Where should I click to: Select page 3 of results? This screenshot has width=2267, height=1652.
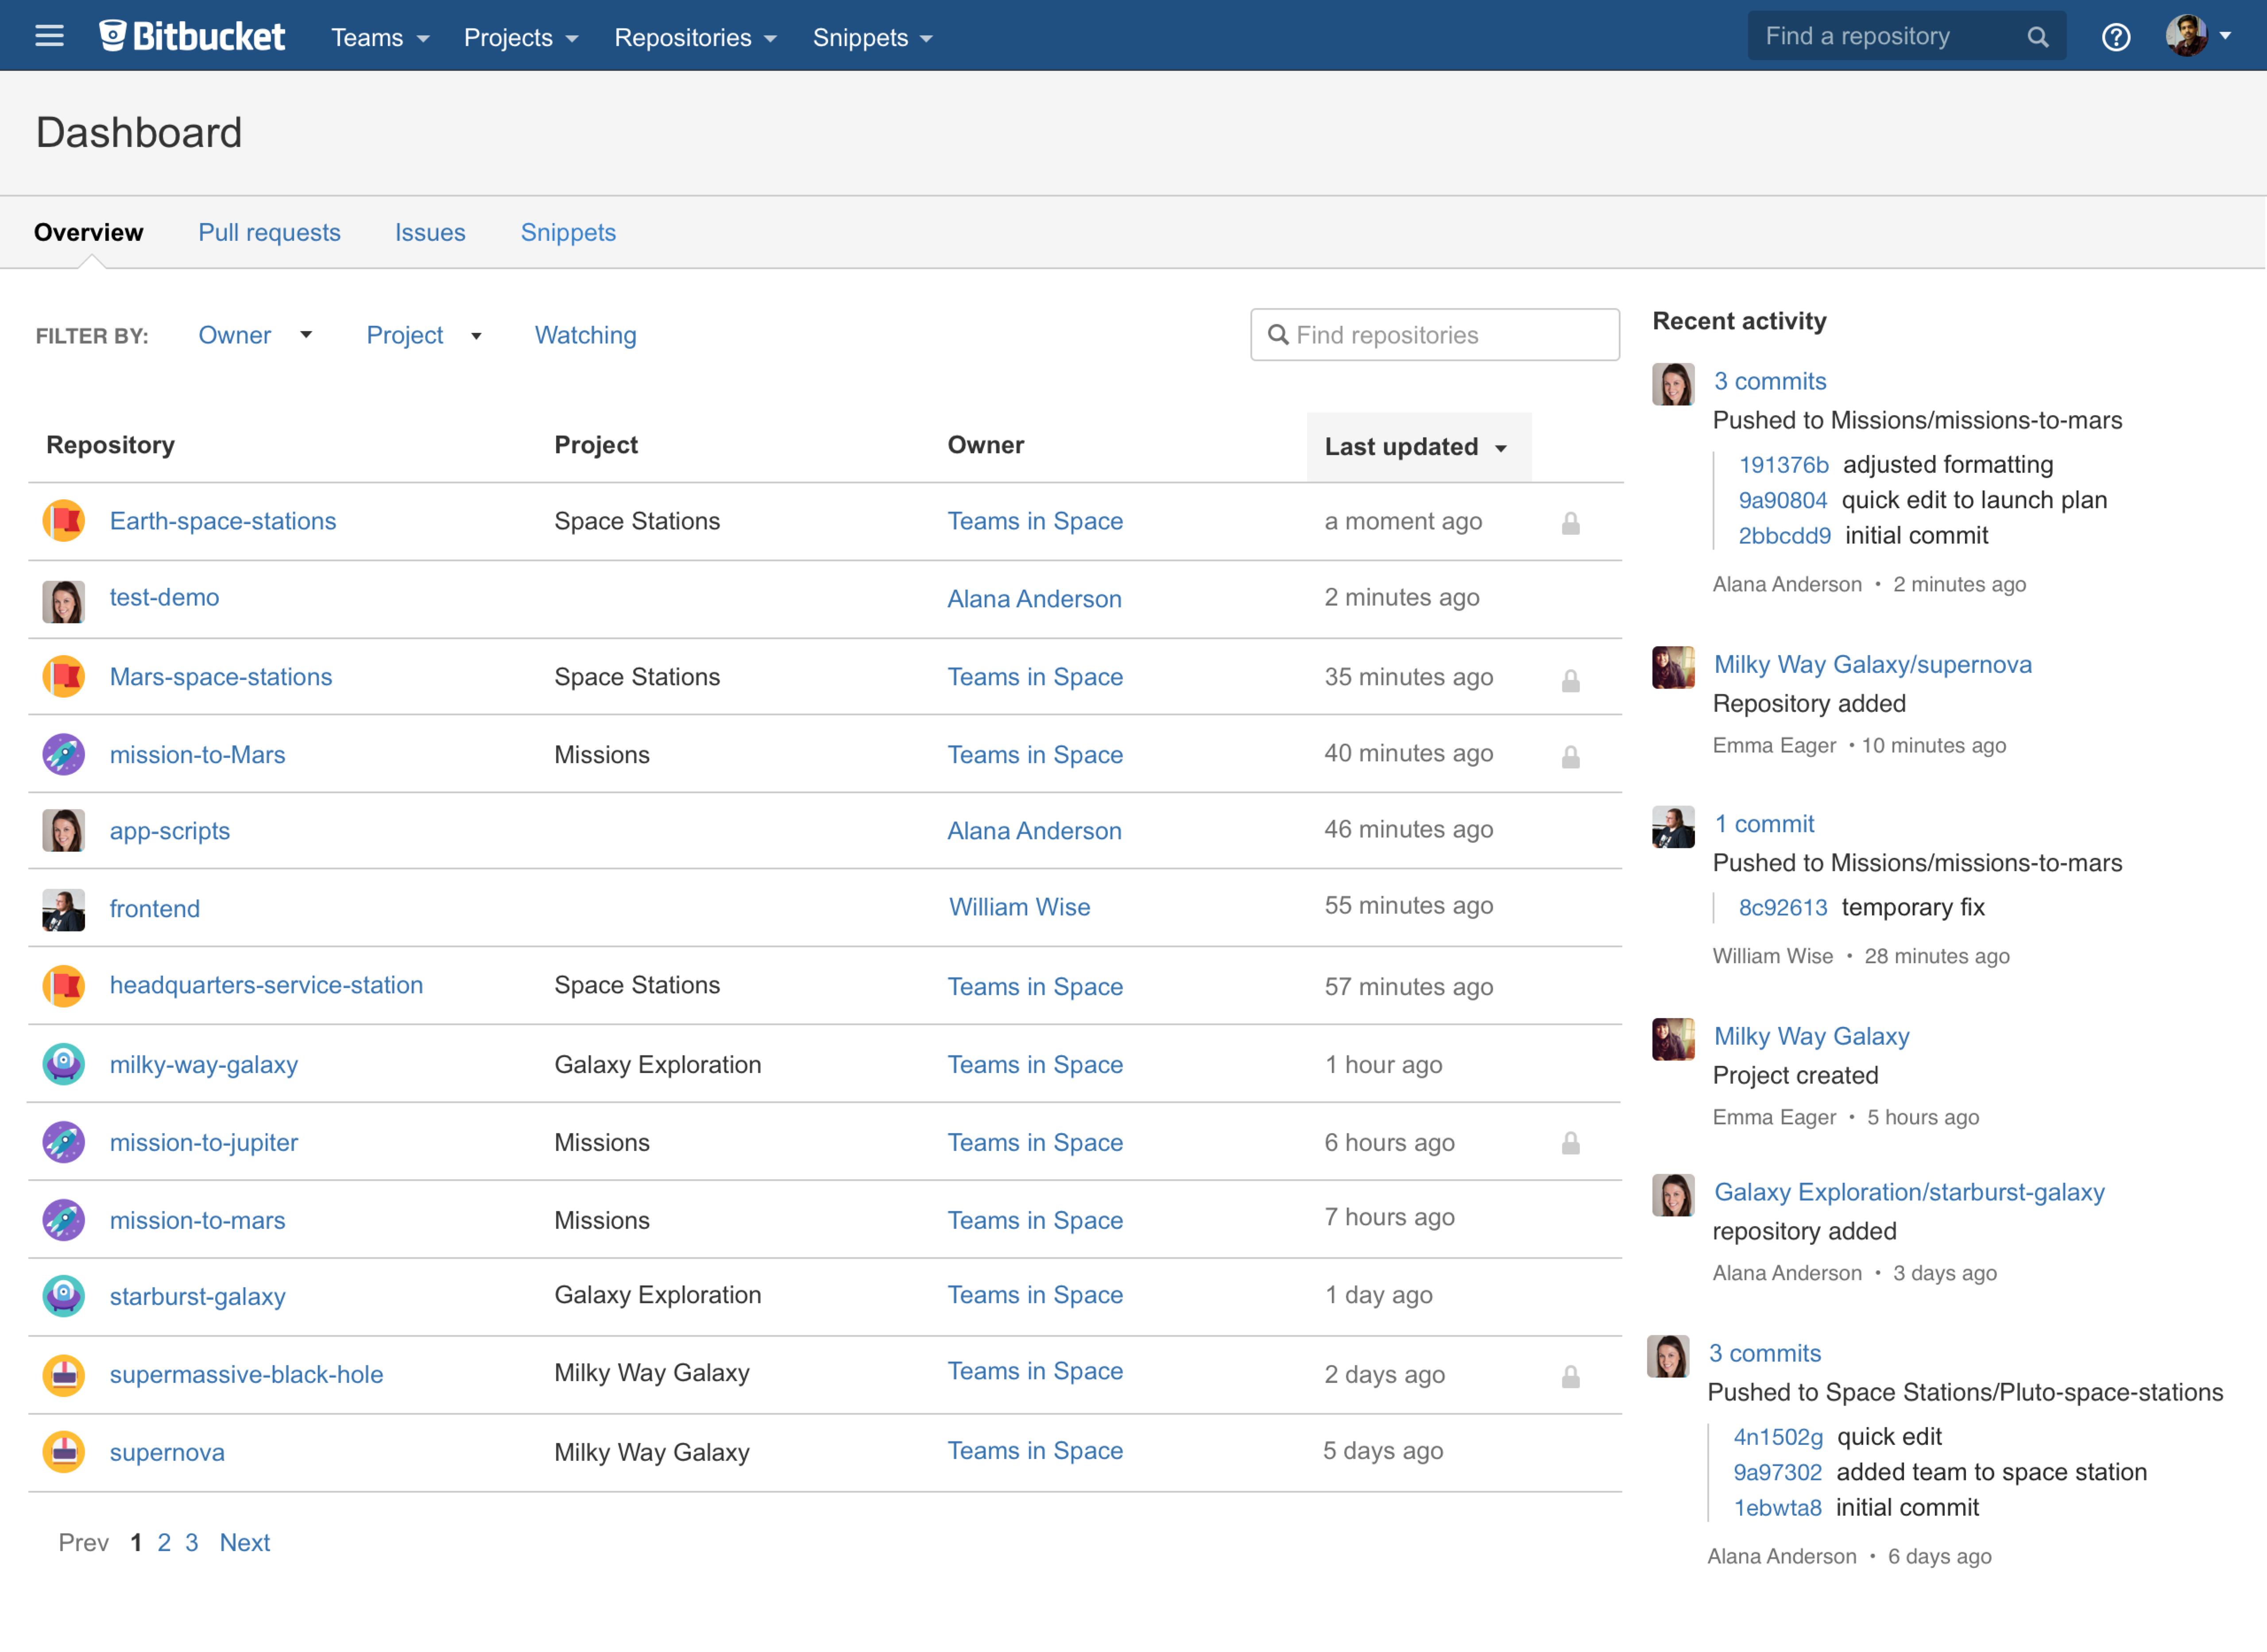tap(192, 1542)
